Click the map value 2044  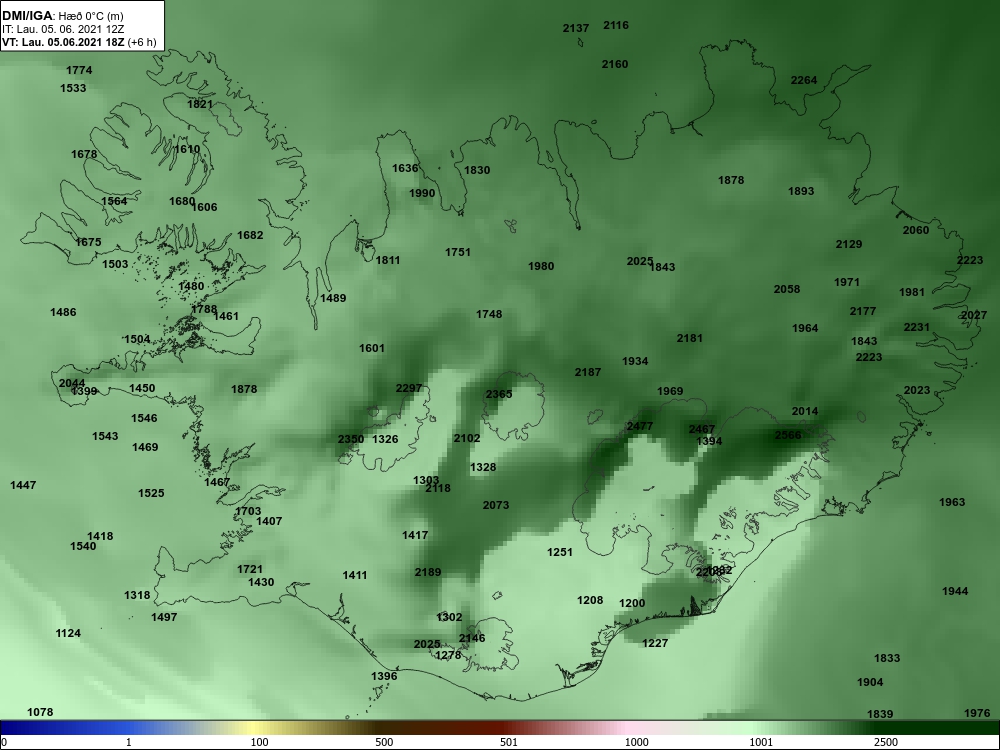point(71,383)
